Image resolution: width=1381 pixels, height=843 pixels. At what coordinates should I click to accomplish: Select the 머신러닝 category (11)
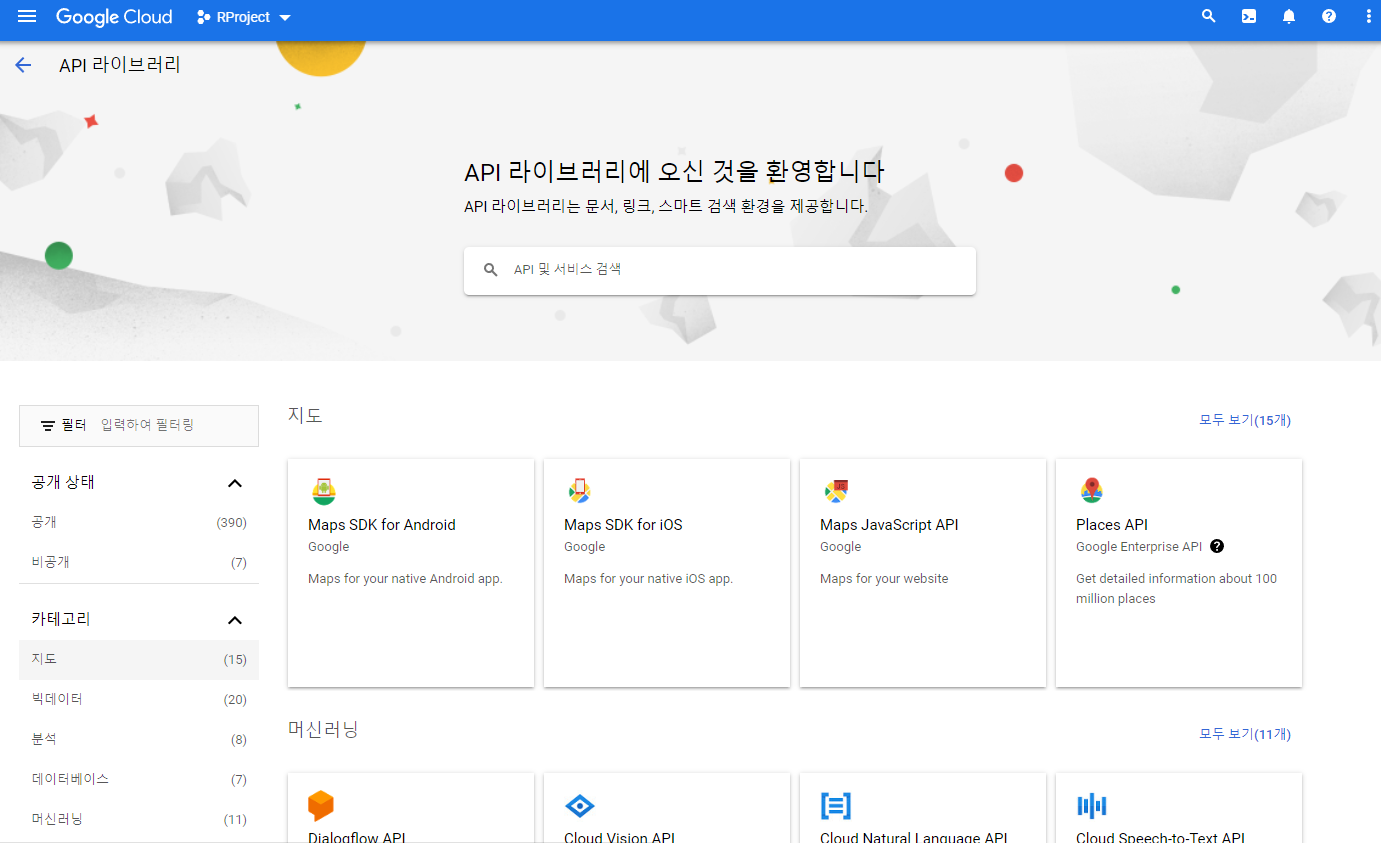coord(139,819)
